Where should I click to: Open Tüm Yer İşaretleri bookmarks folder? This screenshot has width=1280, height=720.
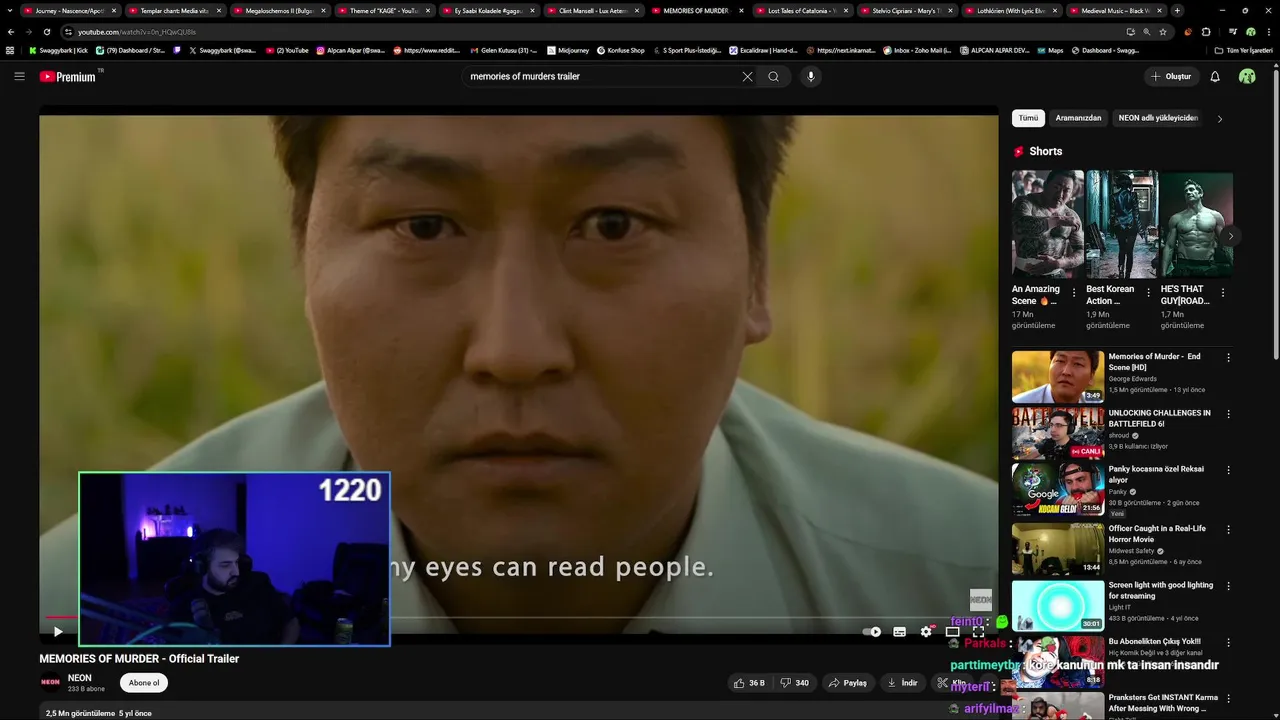point(1244,50)
